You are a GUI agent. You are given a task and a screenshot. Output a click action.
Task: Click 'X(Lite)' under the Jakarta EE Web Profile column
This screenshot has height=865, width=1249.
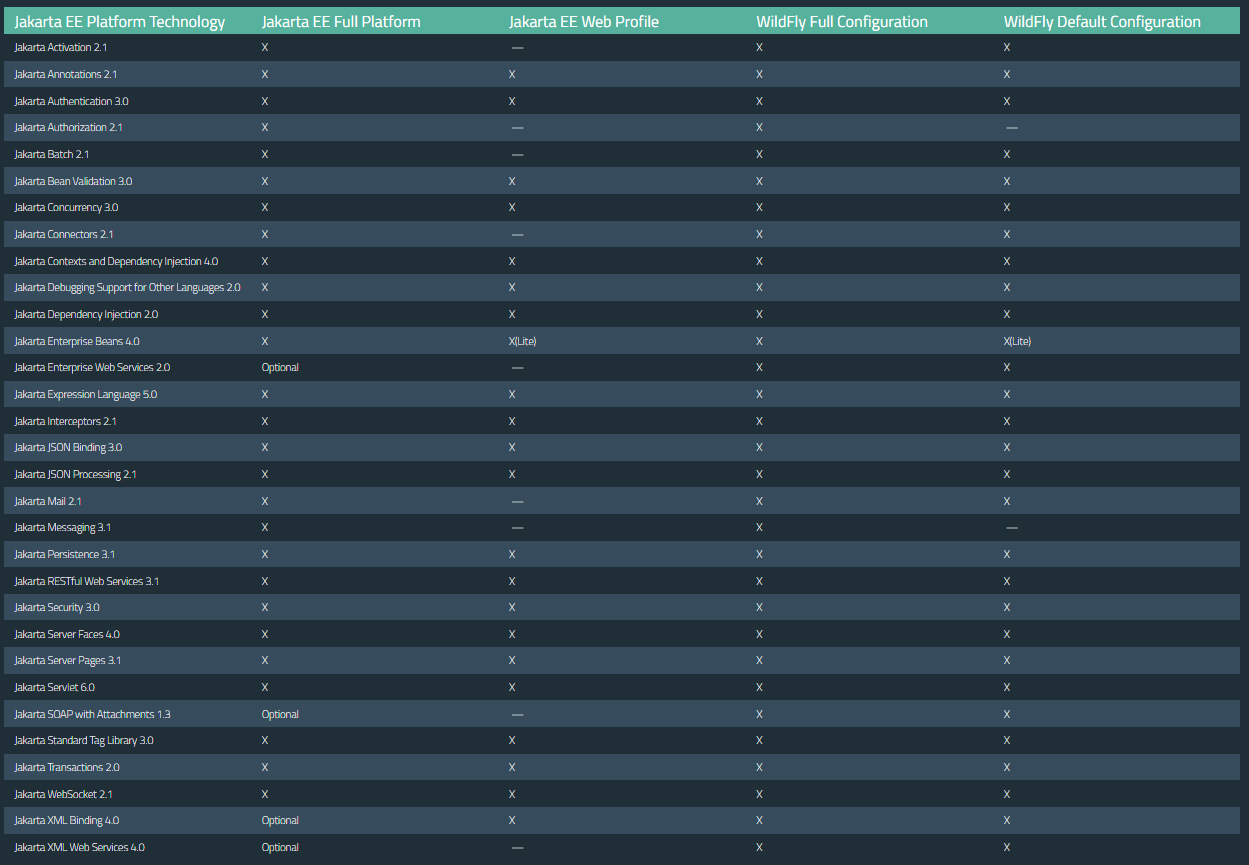(x=523, y=341)
